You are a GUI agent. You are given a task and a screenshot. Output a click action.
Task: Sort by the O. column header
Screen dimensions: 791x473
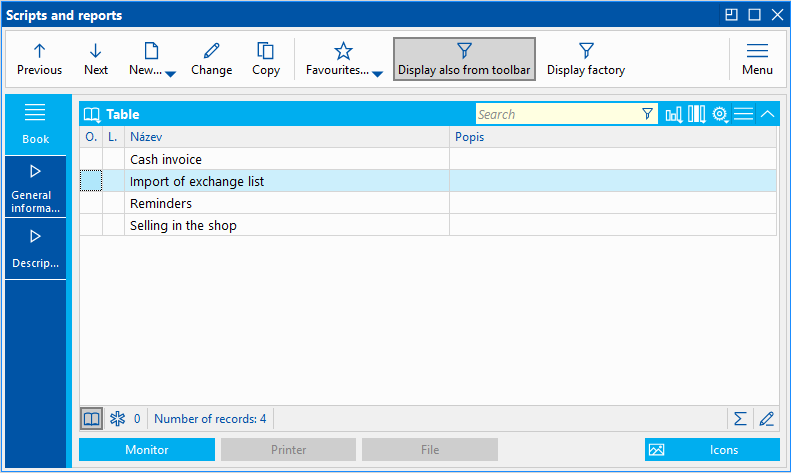91,137
